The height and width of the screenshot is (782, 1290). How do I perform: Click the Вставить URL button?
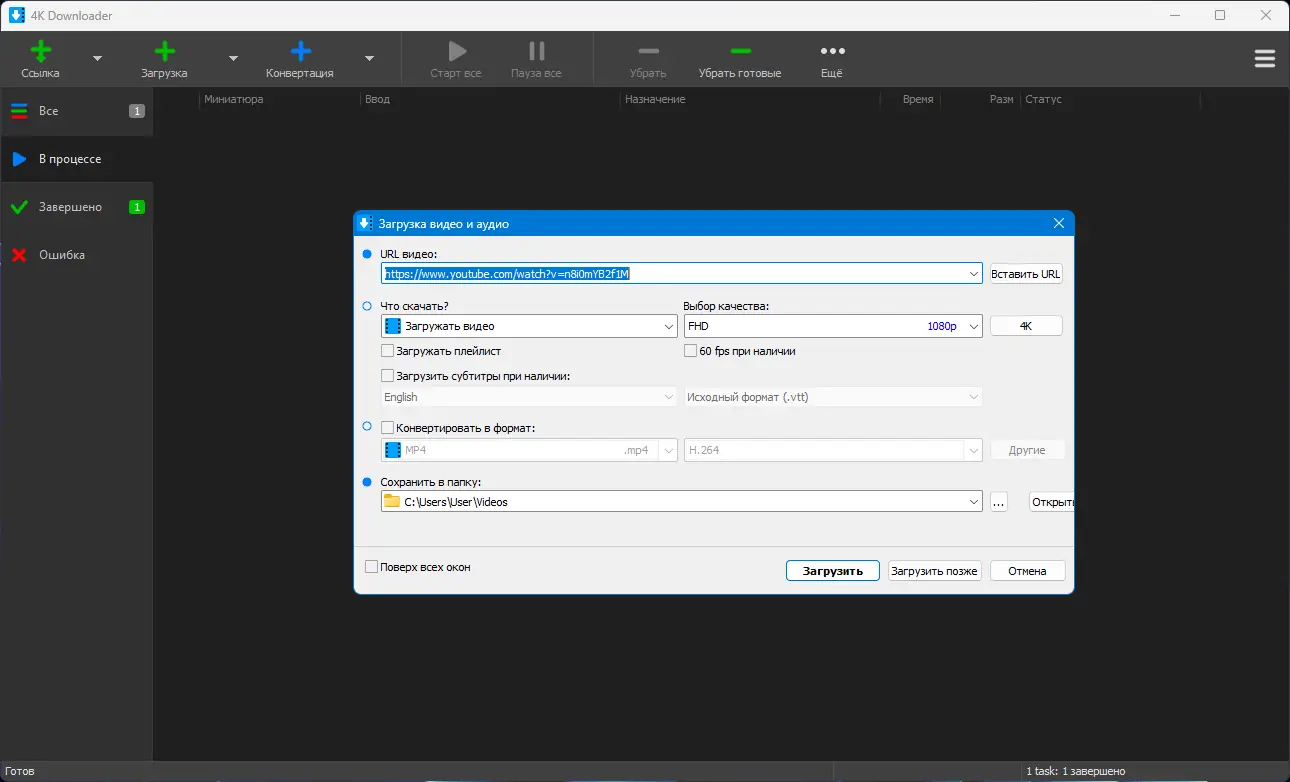pos(1026,274)
